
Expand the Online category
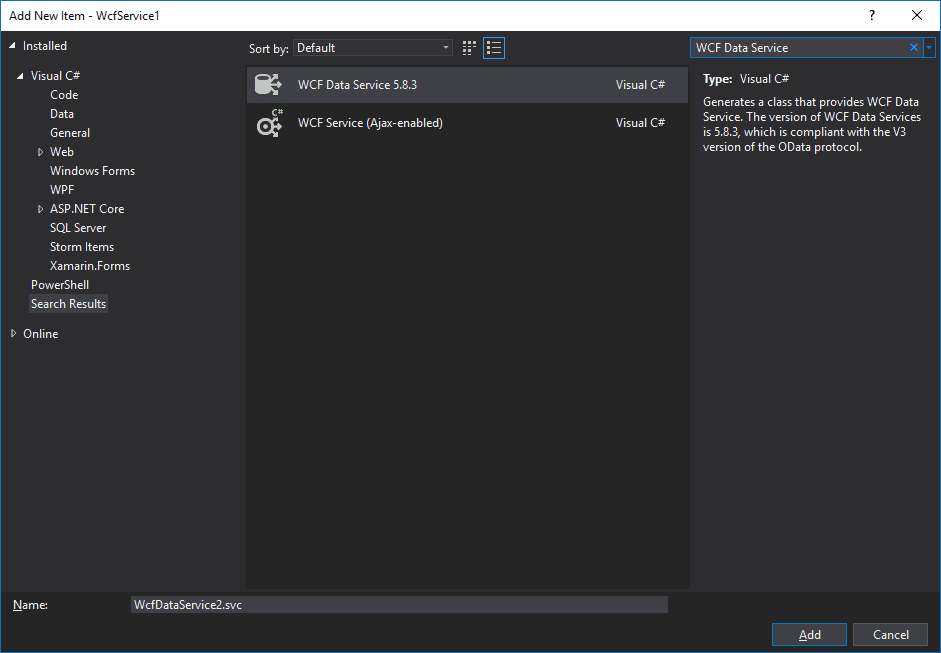(13, 334)
